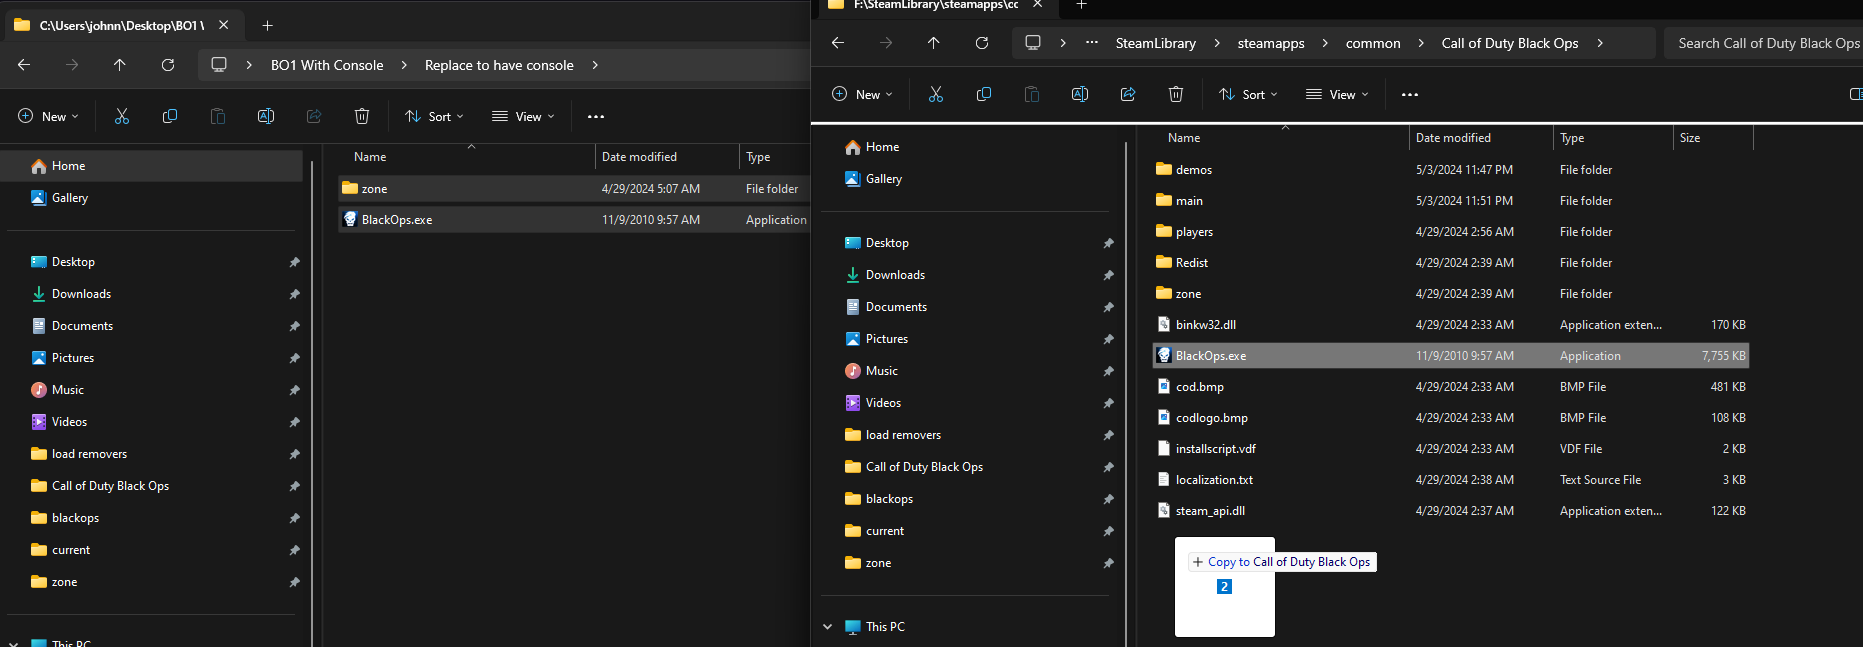Select BO1 With Console breadcrumb segment
The image size is (1863, 647).
tap(327, 65)
